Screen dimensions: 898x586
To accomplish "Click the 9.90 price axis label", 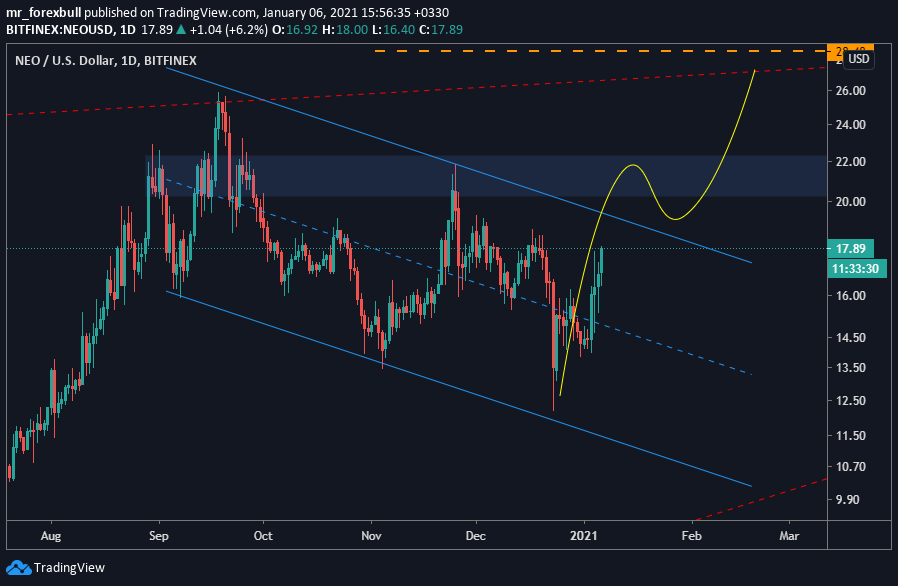I will [x=848, y=500].
